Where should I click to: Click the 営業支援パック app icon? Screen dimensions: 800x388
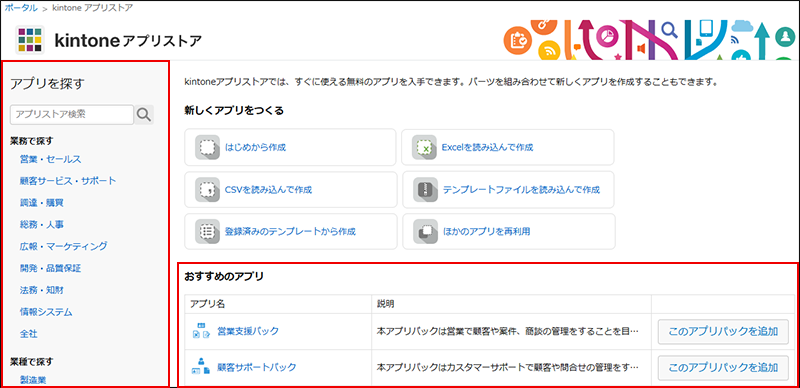201,331
